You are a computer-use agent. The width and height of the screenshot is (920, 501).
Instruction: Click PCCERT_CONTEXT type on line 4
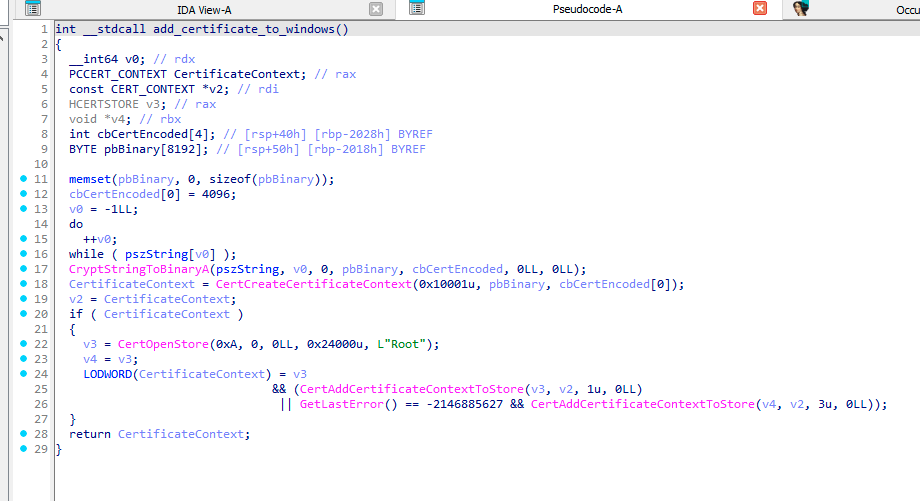click(x=117, y=75)
